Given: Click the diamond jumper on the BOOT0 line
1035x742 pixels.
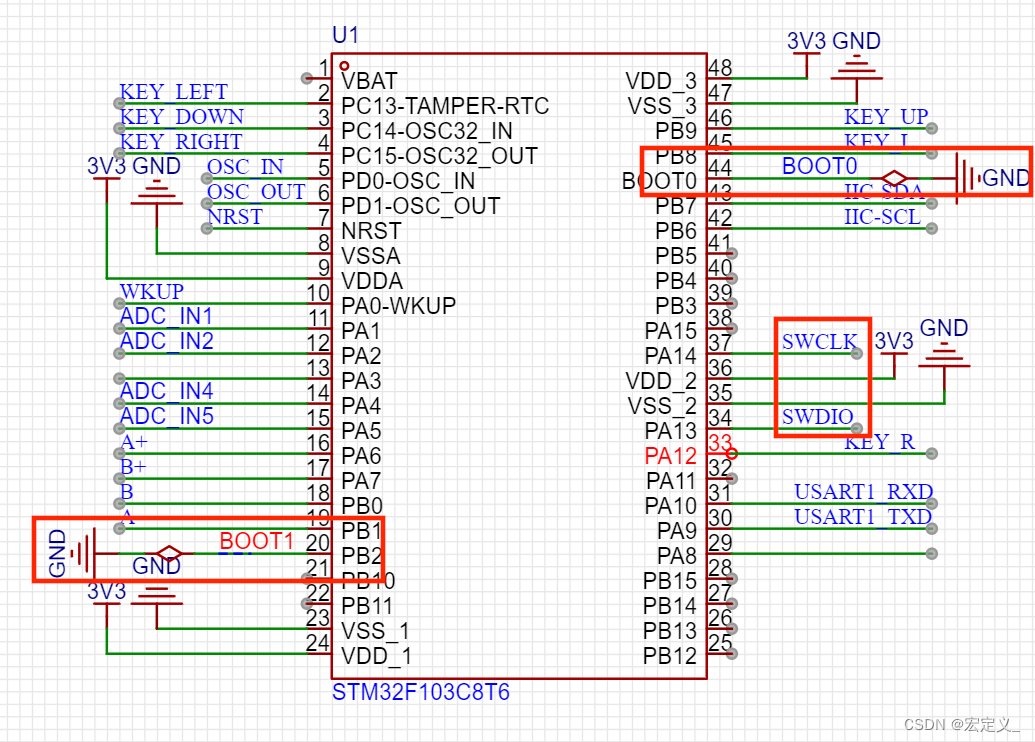Looking at the screenshot, I should 894,178.
